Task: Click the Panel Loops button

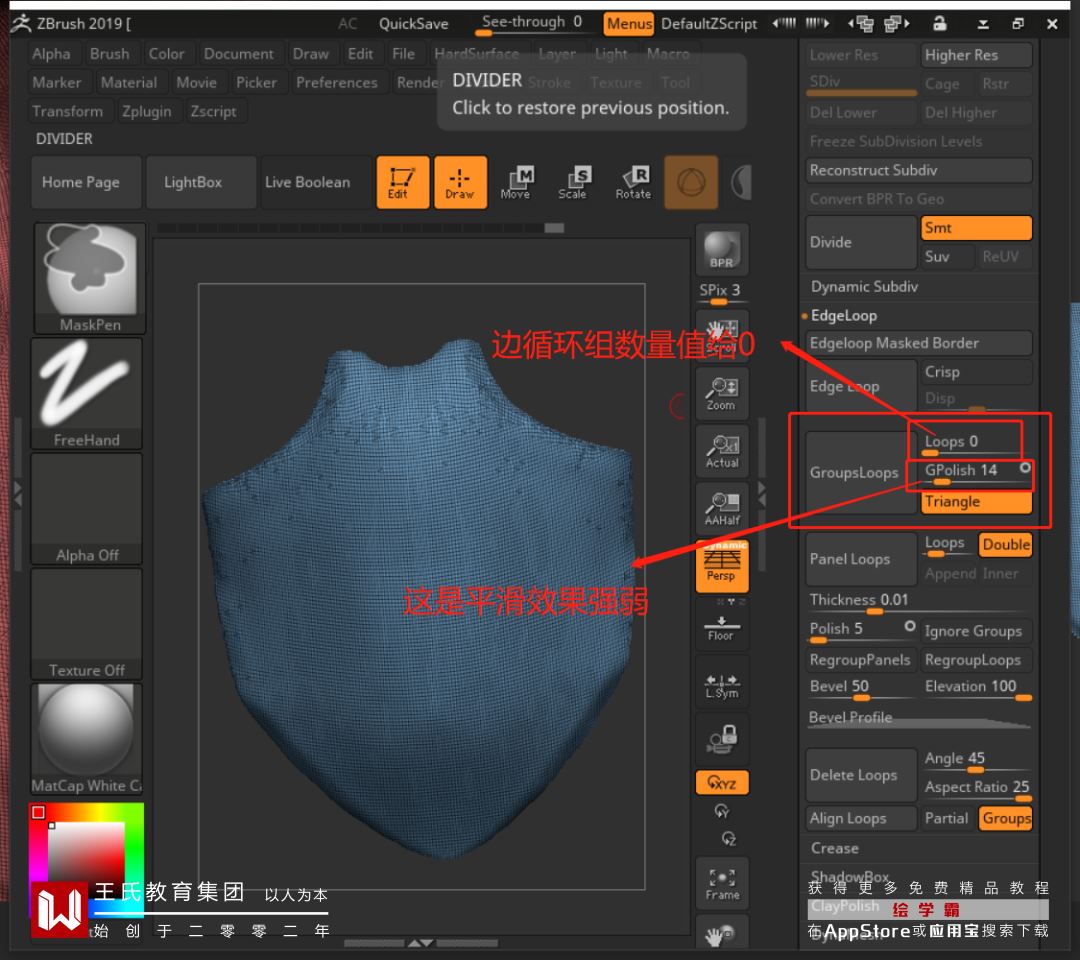Action: pos(861,559)
